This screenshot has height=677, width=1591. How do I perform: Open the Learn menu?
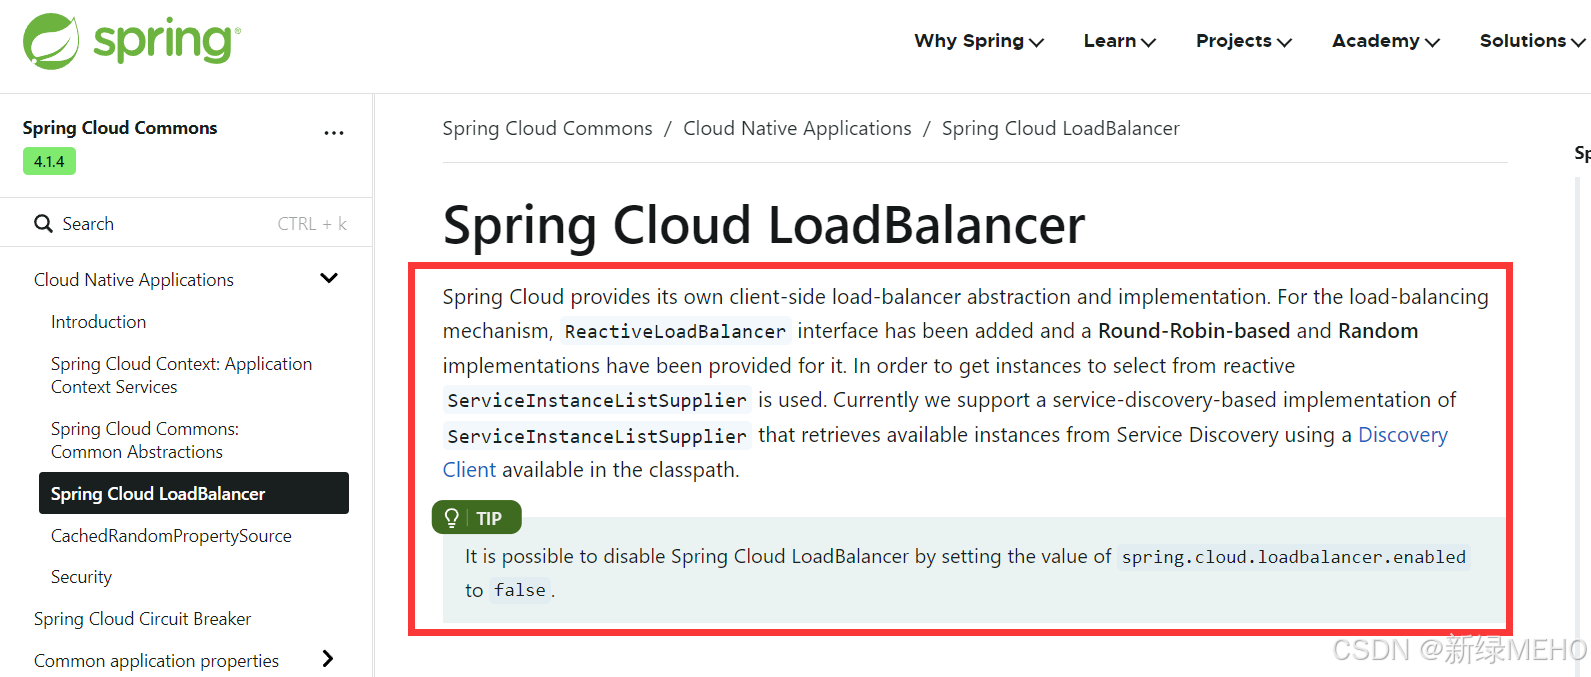(1120, 41)
